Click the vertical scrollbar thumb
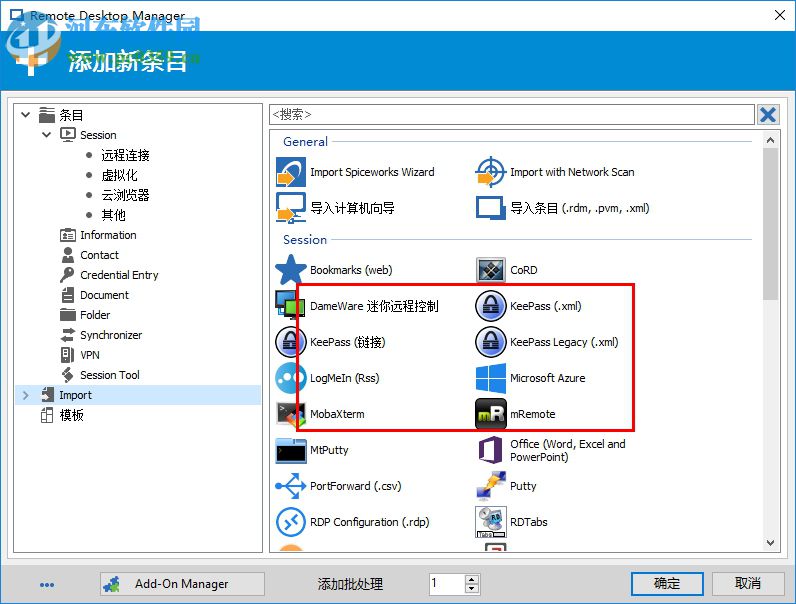Screen dimensions: 796x604 pos(770,223)
